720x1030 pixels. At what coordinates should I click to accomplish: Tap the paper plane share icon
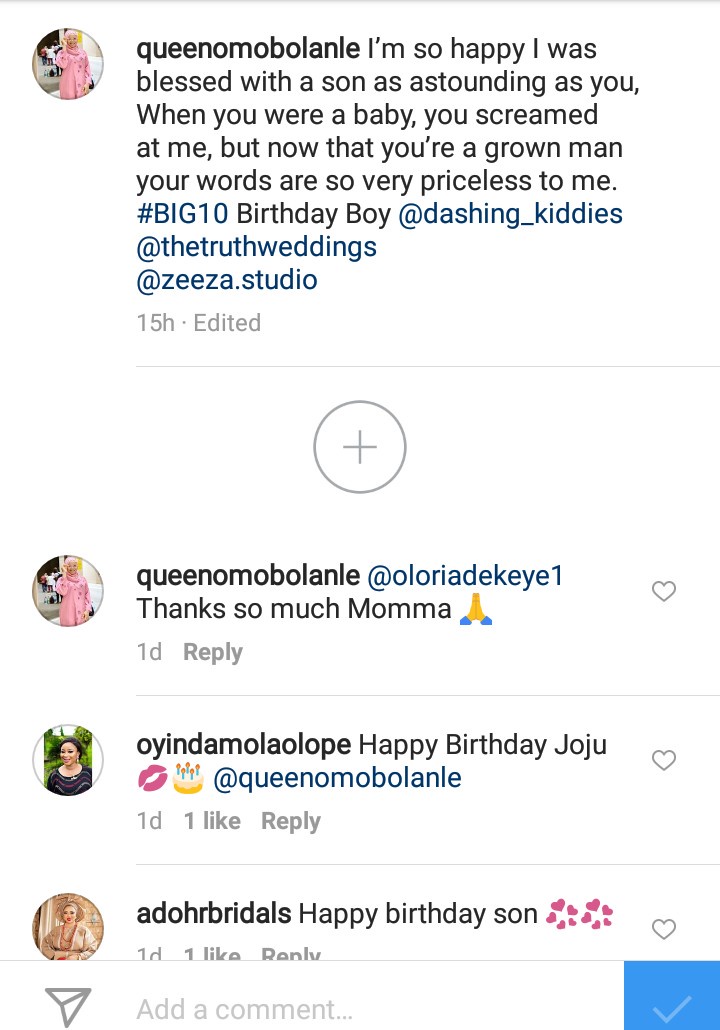[68, 1006]
